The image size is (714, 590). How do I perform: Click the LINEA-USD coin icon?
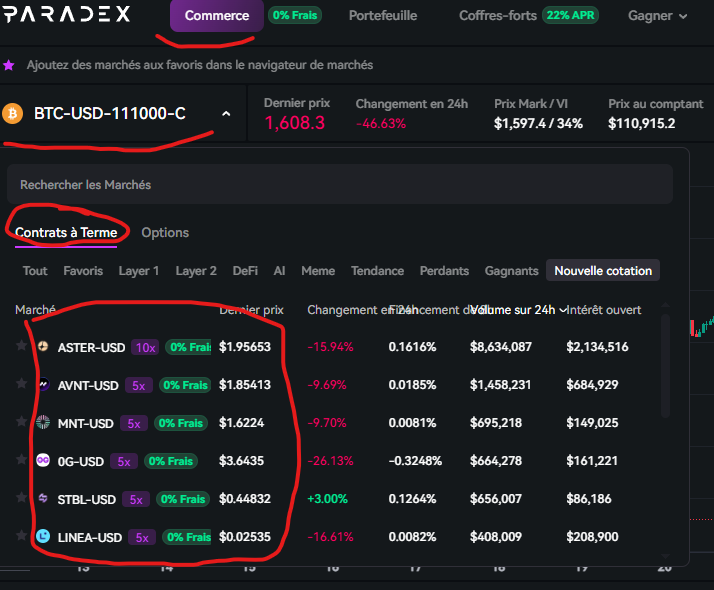(x=43, y=536)
